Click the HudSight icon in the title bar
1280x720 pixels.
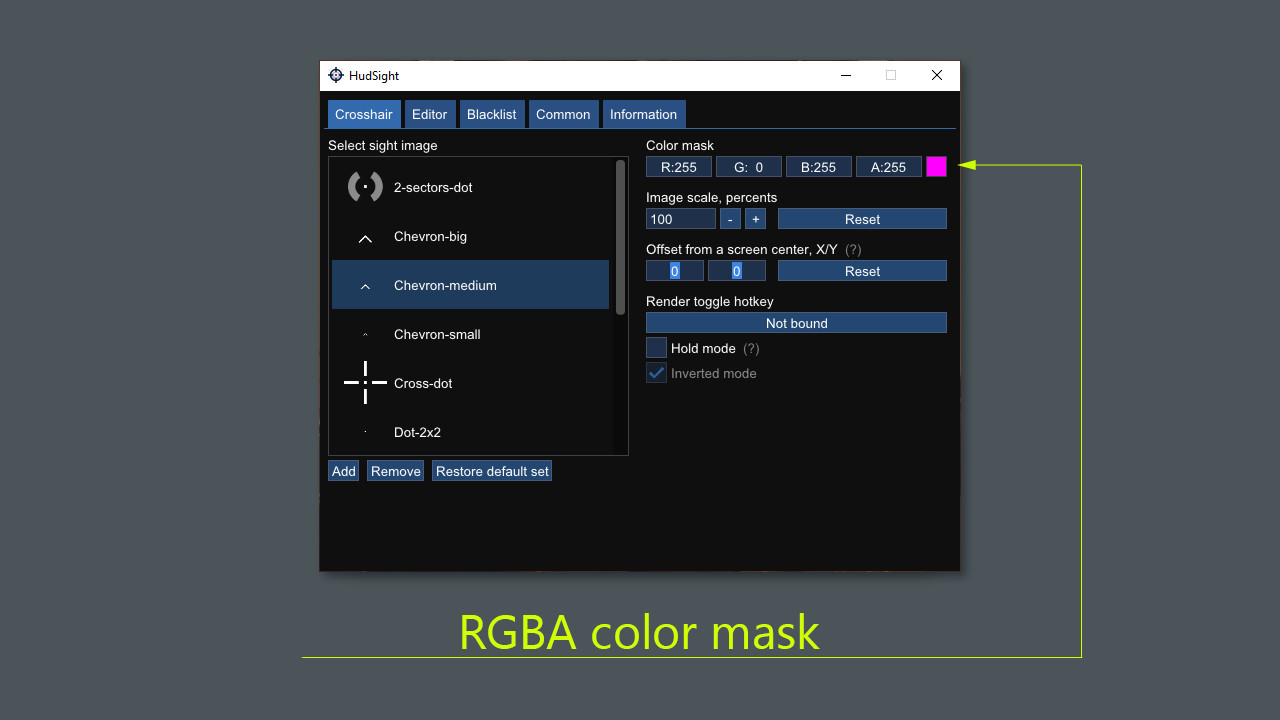click(x=338, y=75)
